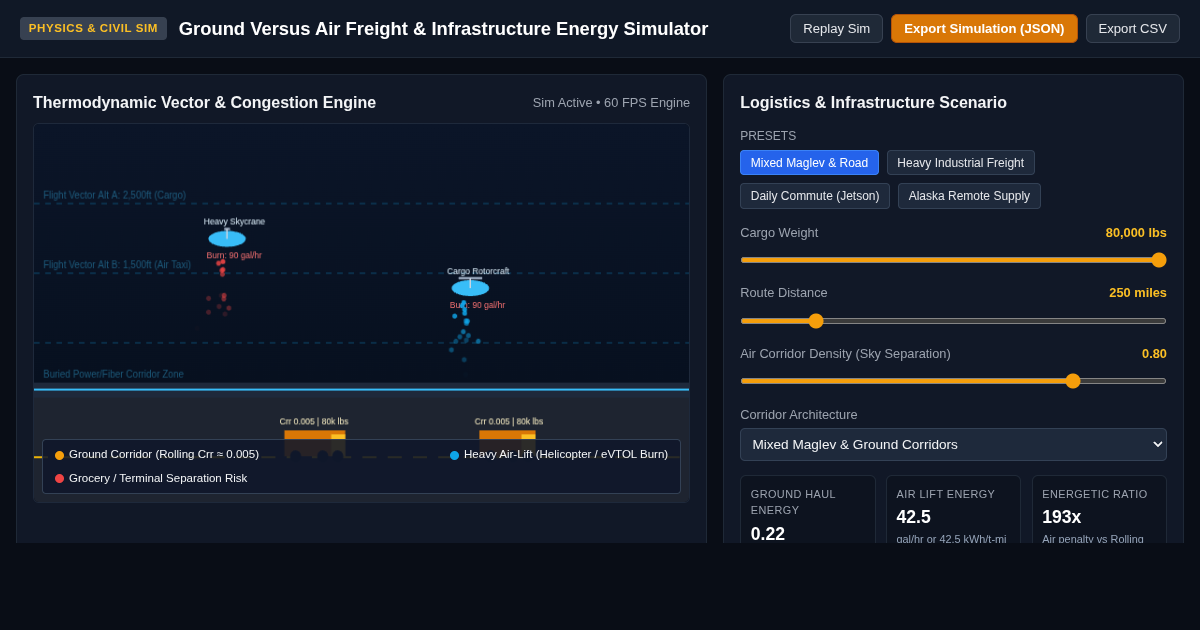1200x630 pixels.
Task: Choose the Heavy Industrial Freight preset
Action: pyautogui.click(x=960, y=163)
